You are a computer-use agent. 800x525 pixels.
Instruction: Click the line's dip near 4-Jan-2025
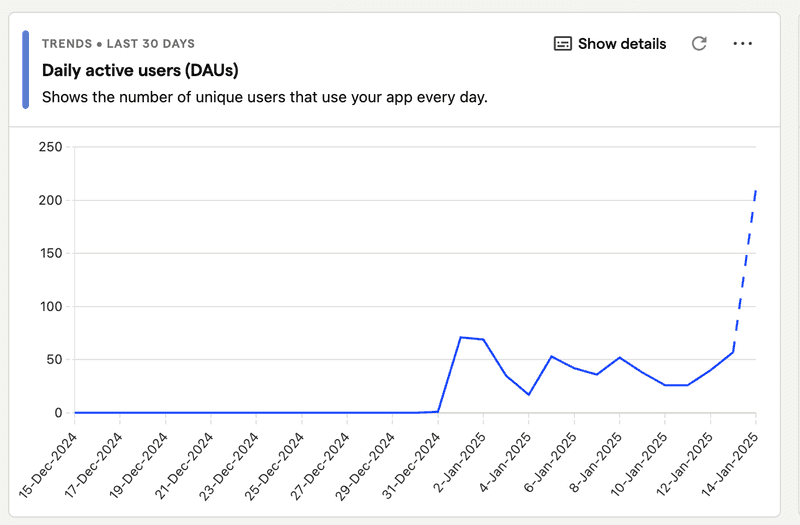[x=529, y=395]
